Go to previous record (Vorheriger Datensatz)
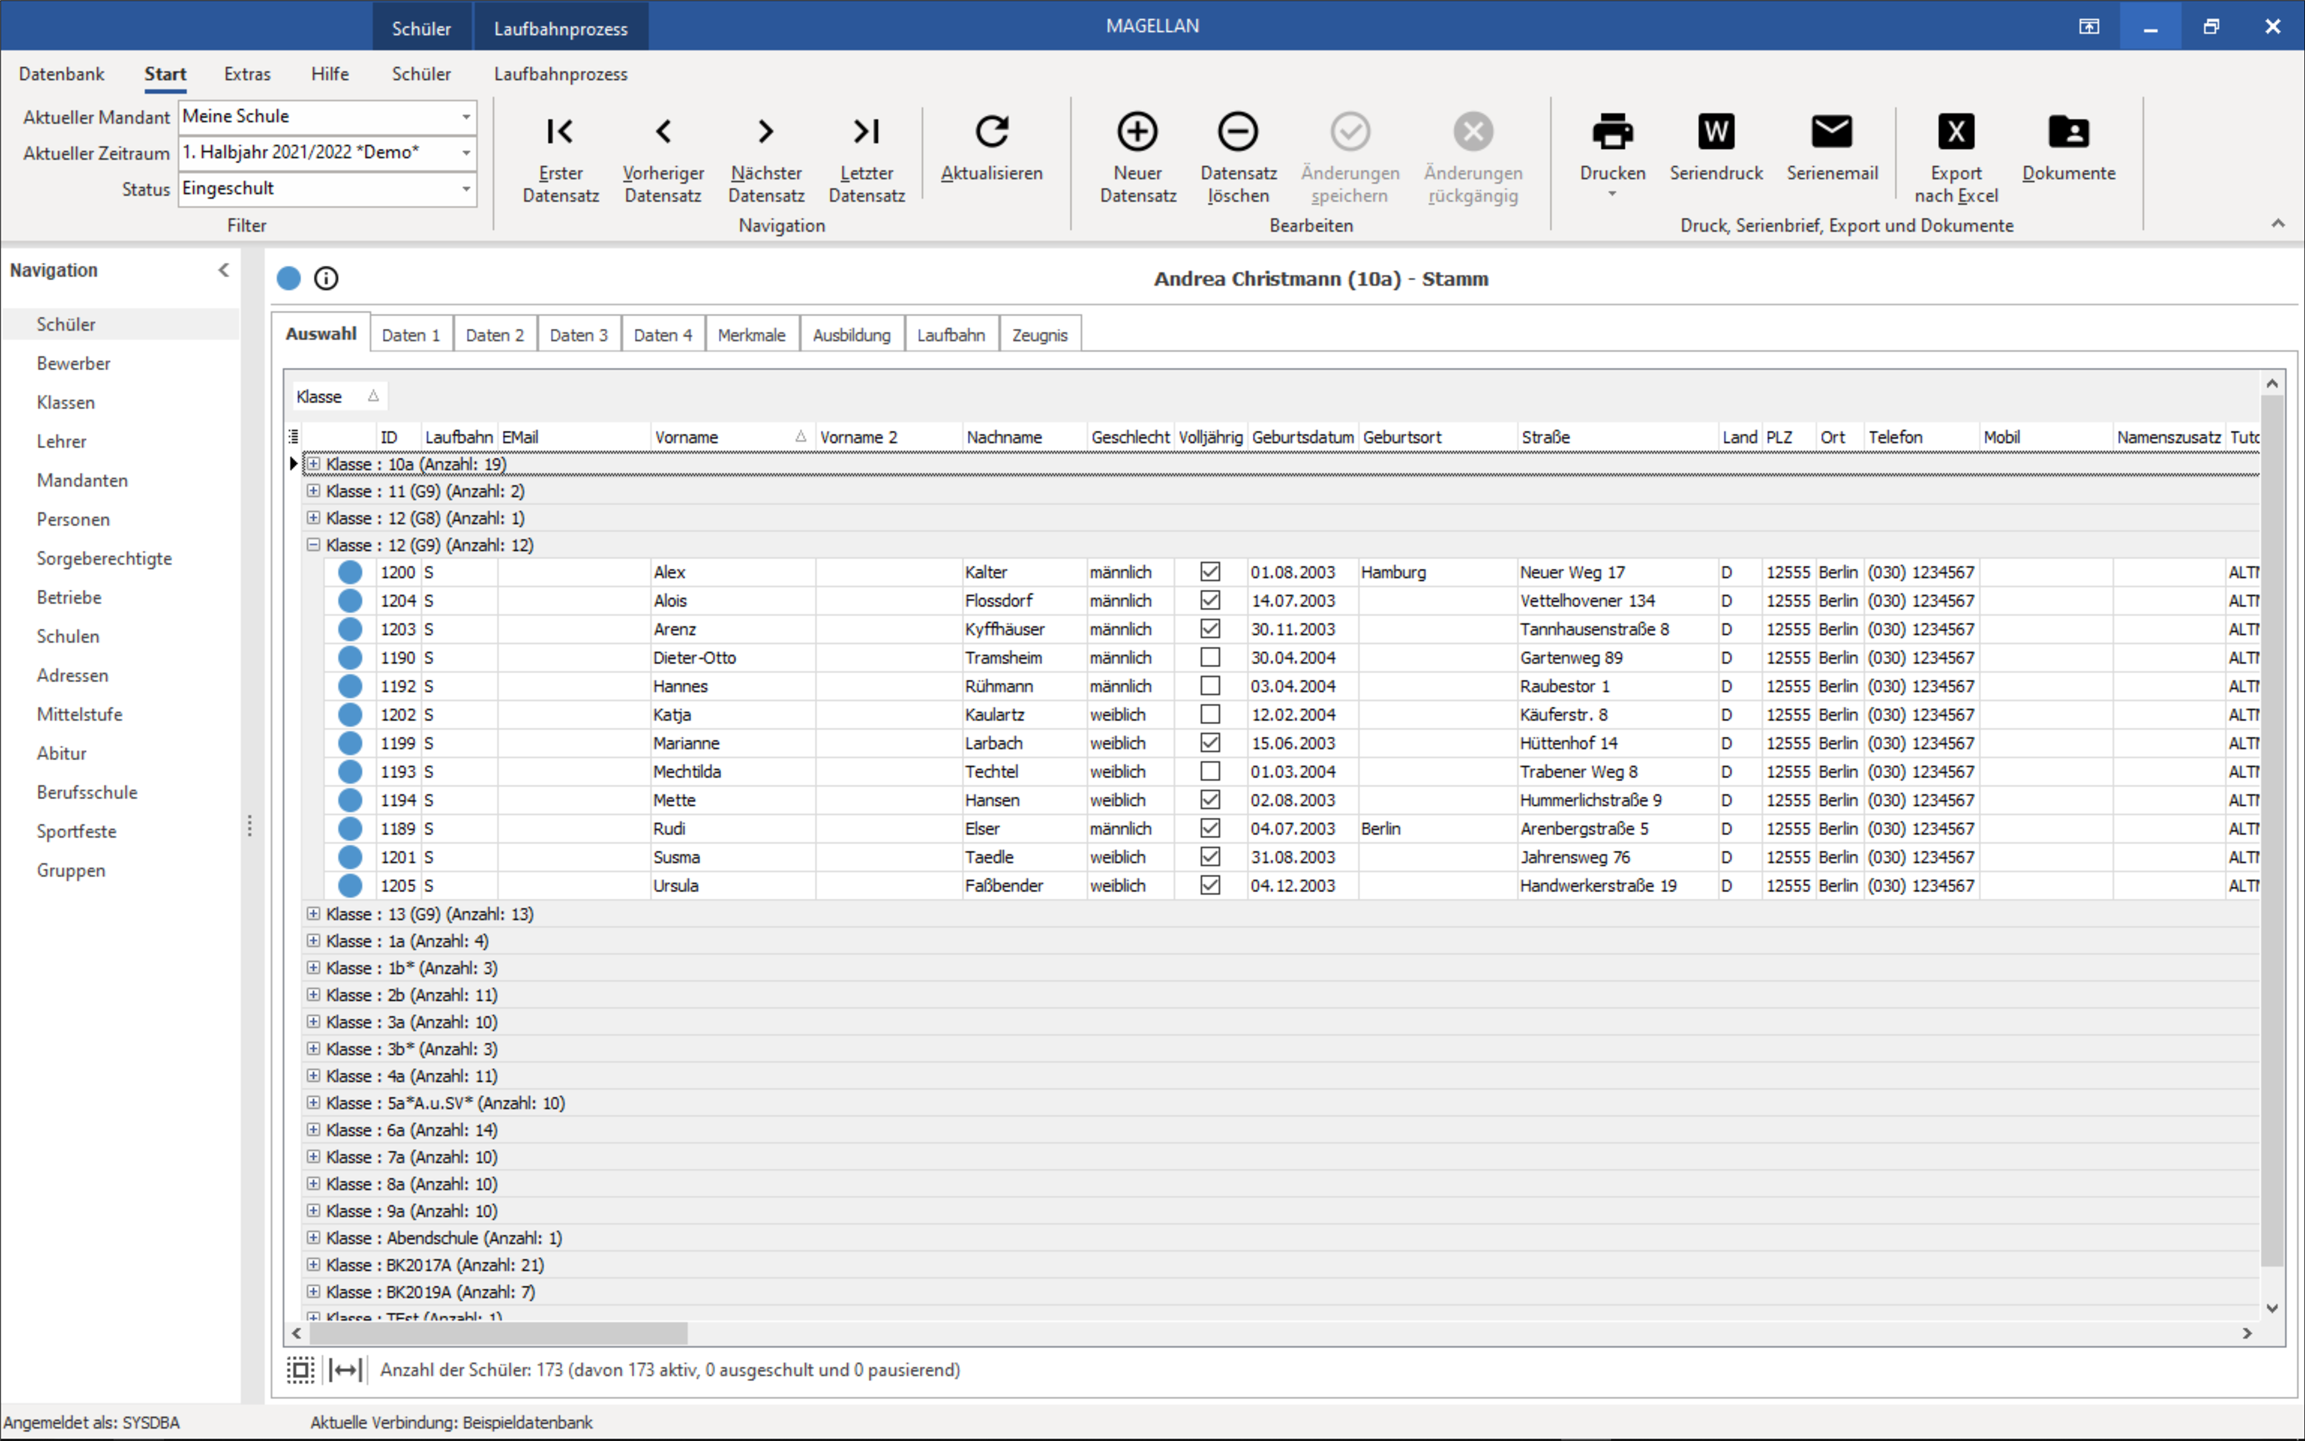2305x1441 pixels. point(663,158)
